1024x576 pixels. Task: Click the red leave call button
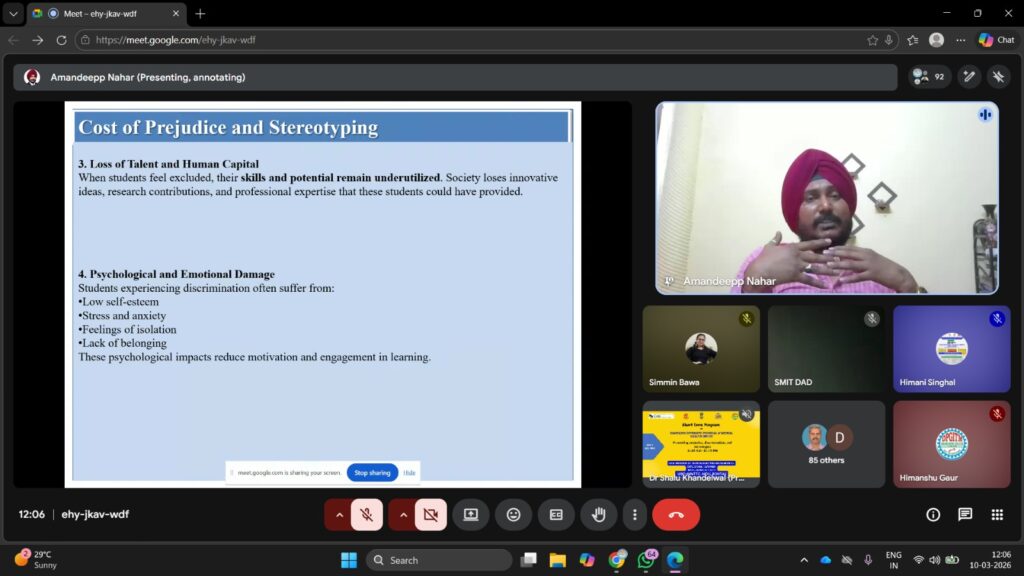[x=676, y=514]
